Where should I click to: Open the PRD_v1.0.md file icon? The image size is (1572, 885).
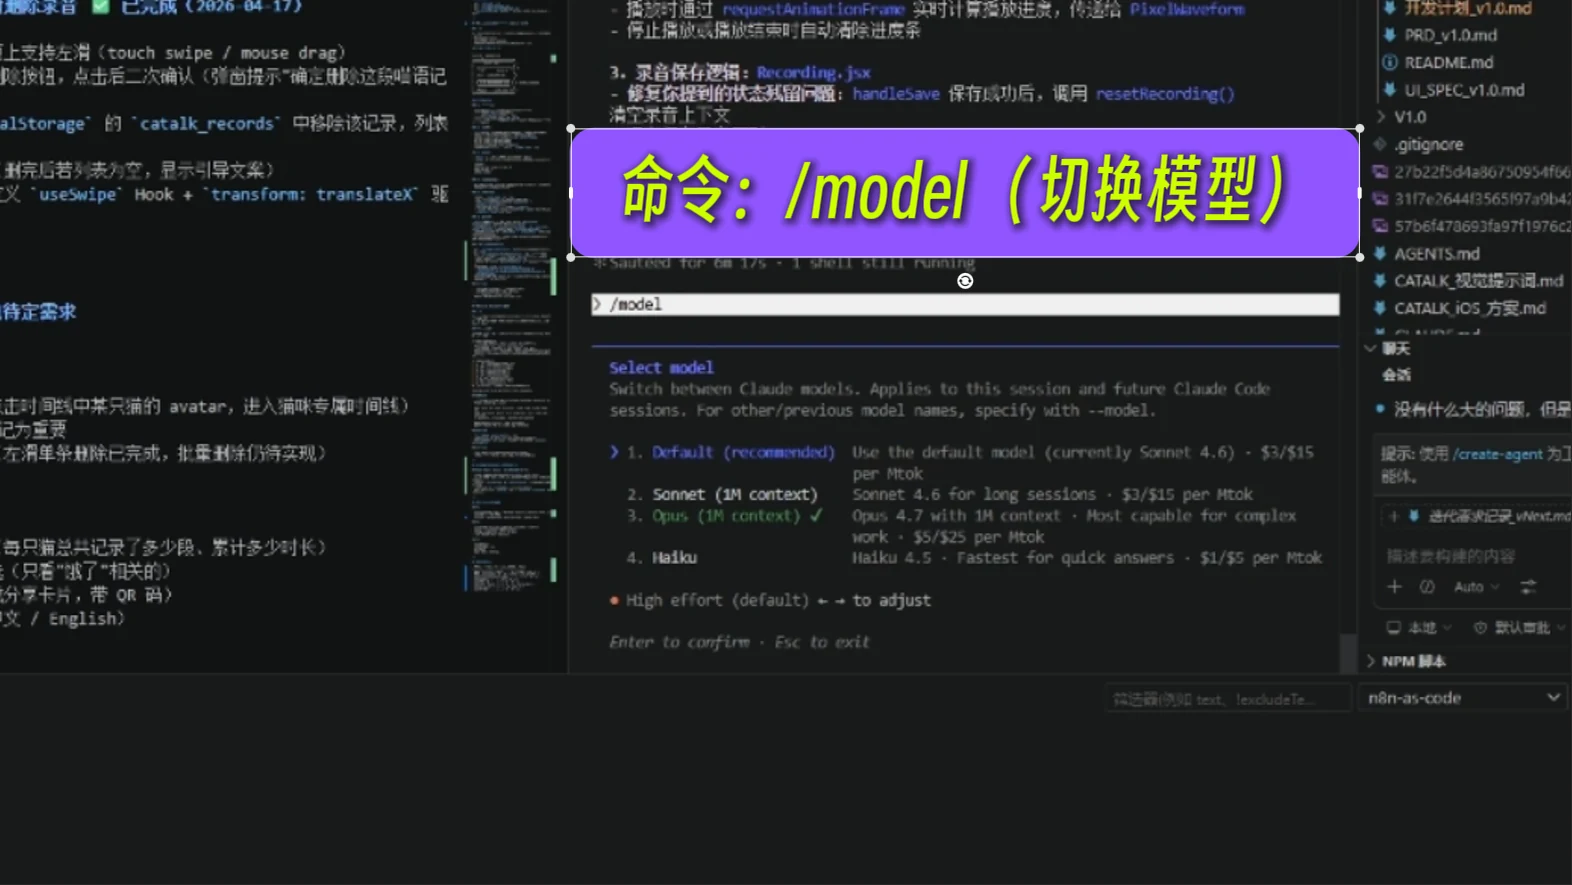pos(1389,35)
